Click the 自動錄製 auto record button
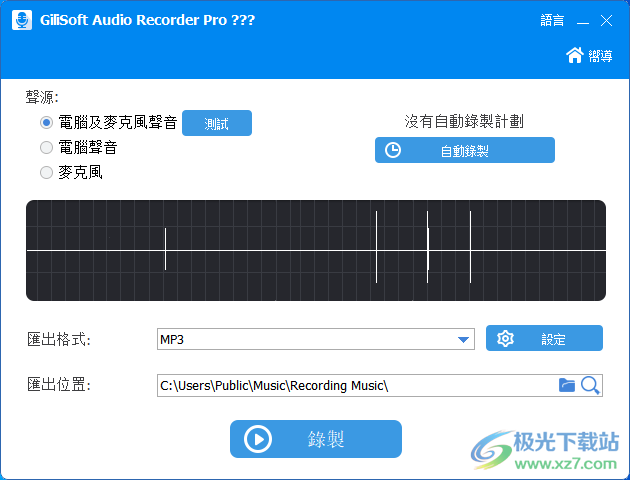 pos(465,150)
